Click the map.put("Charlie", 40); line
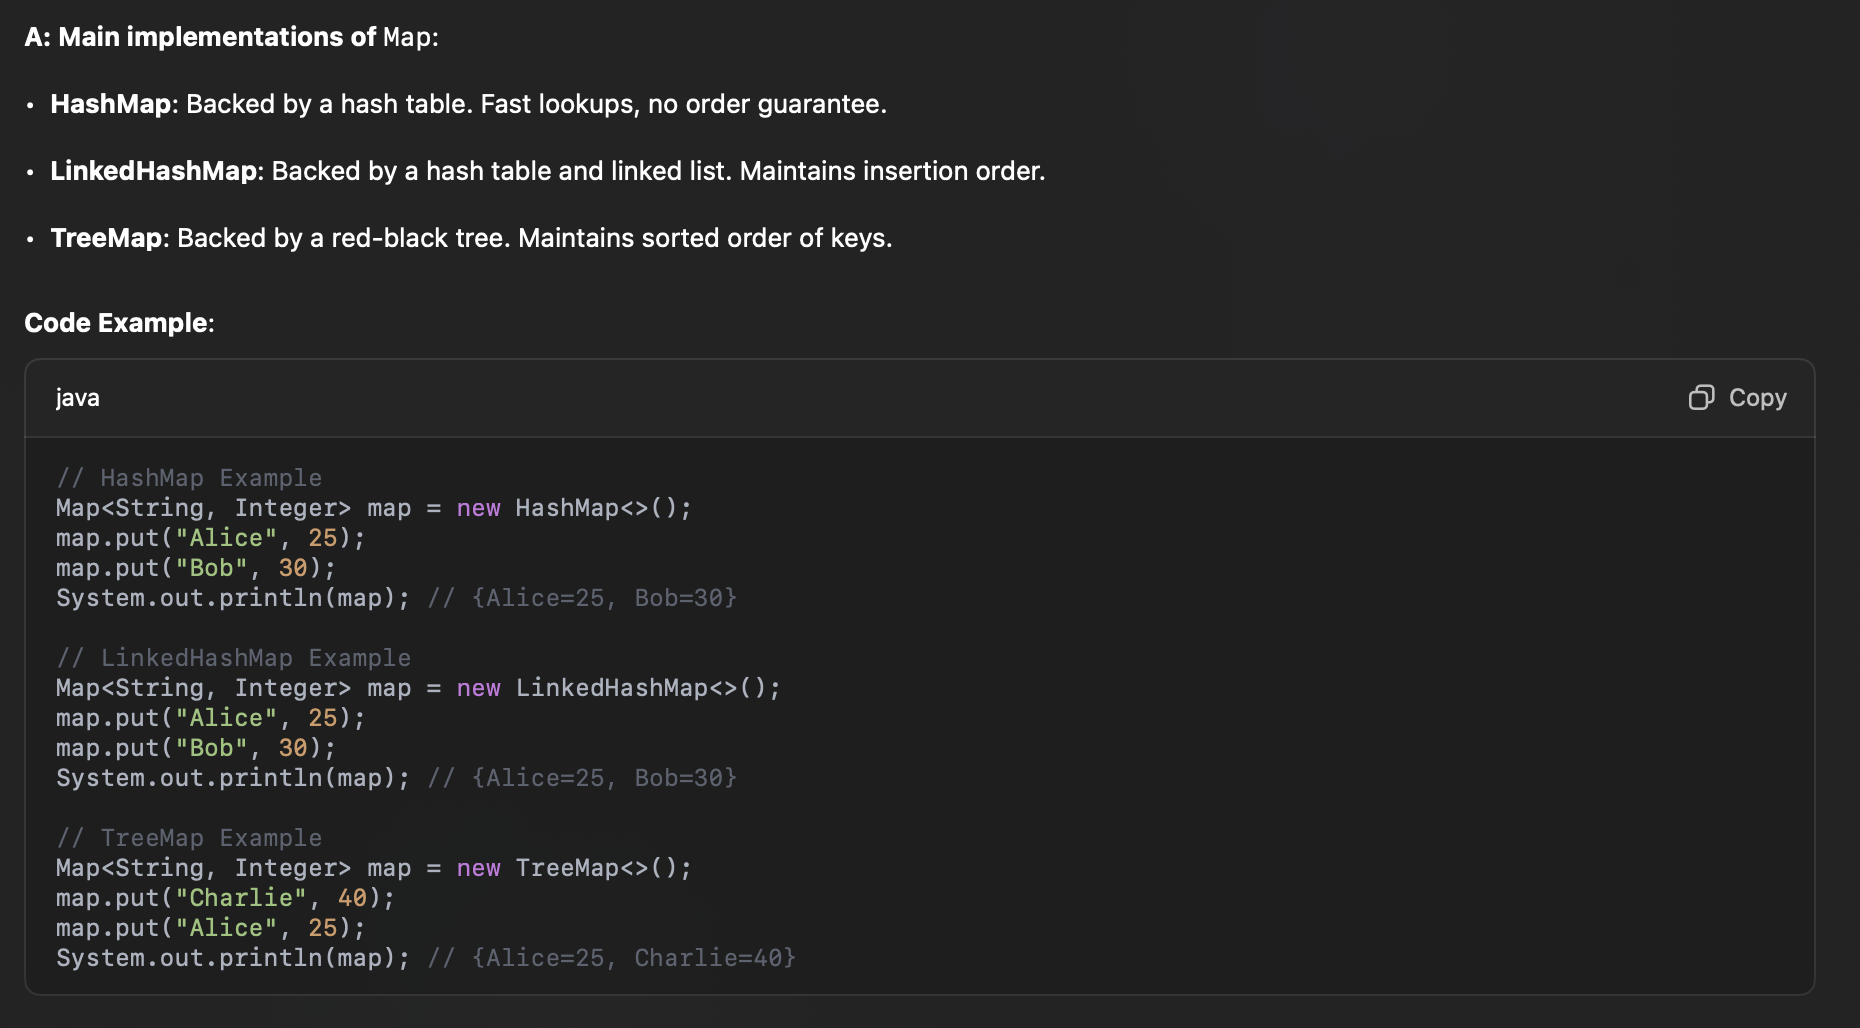This screenshot has height=1028, width=1860. tap(226, 898)
